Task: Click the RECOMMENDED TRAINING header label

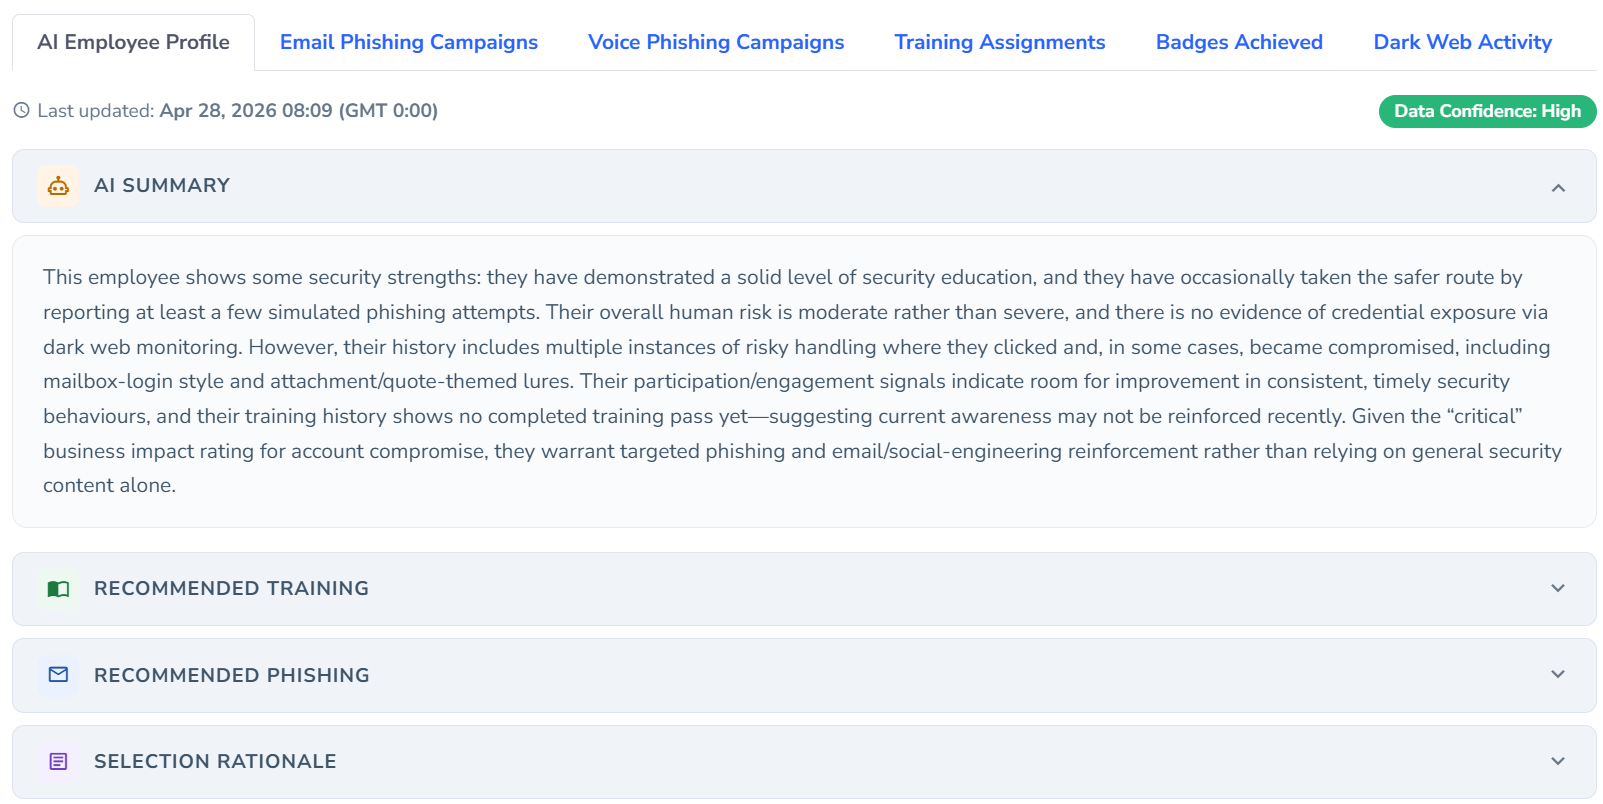Action: 231,589
